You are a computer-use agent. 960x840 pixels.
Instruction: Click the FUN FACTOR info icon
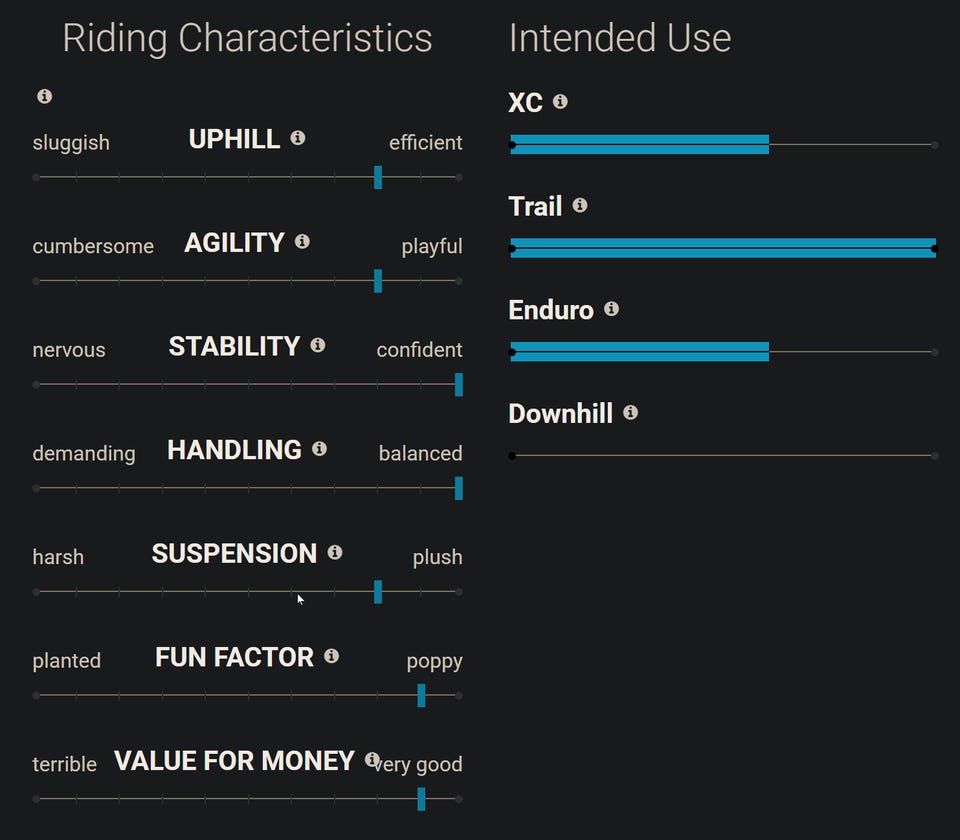tap(332, 656)
